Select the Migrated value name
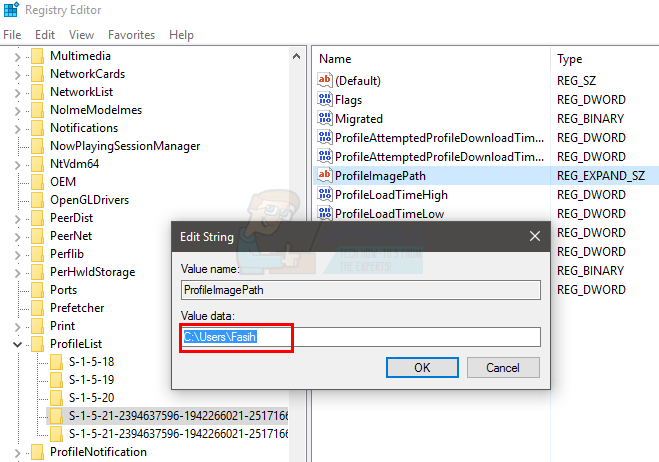The width and height of the screenshot is (659, 462). click(x=359, y=119)
